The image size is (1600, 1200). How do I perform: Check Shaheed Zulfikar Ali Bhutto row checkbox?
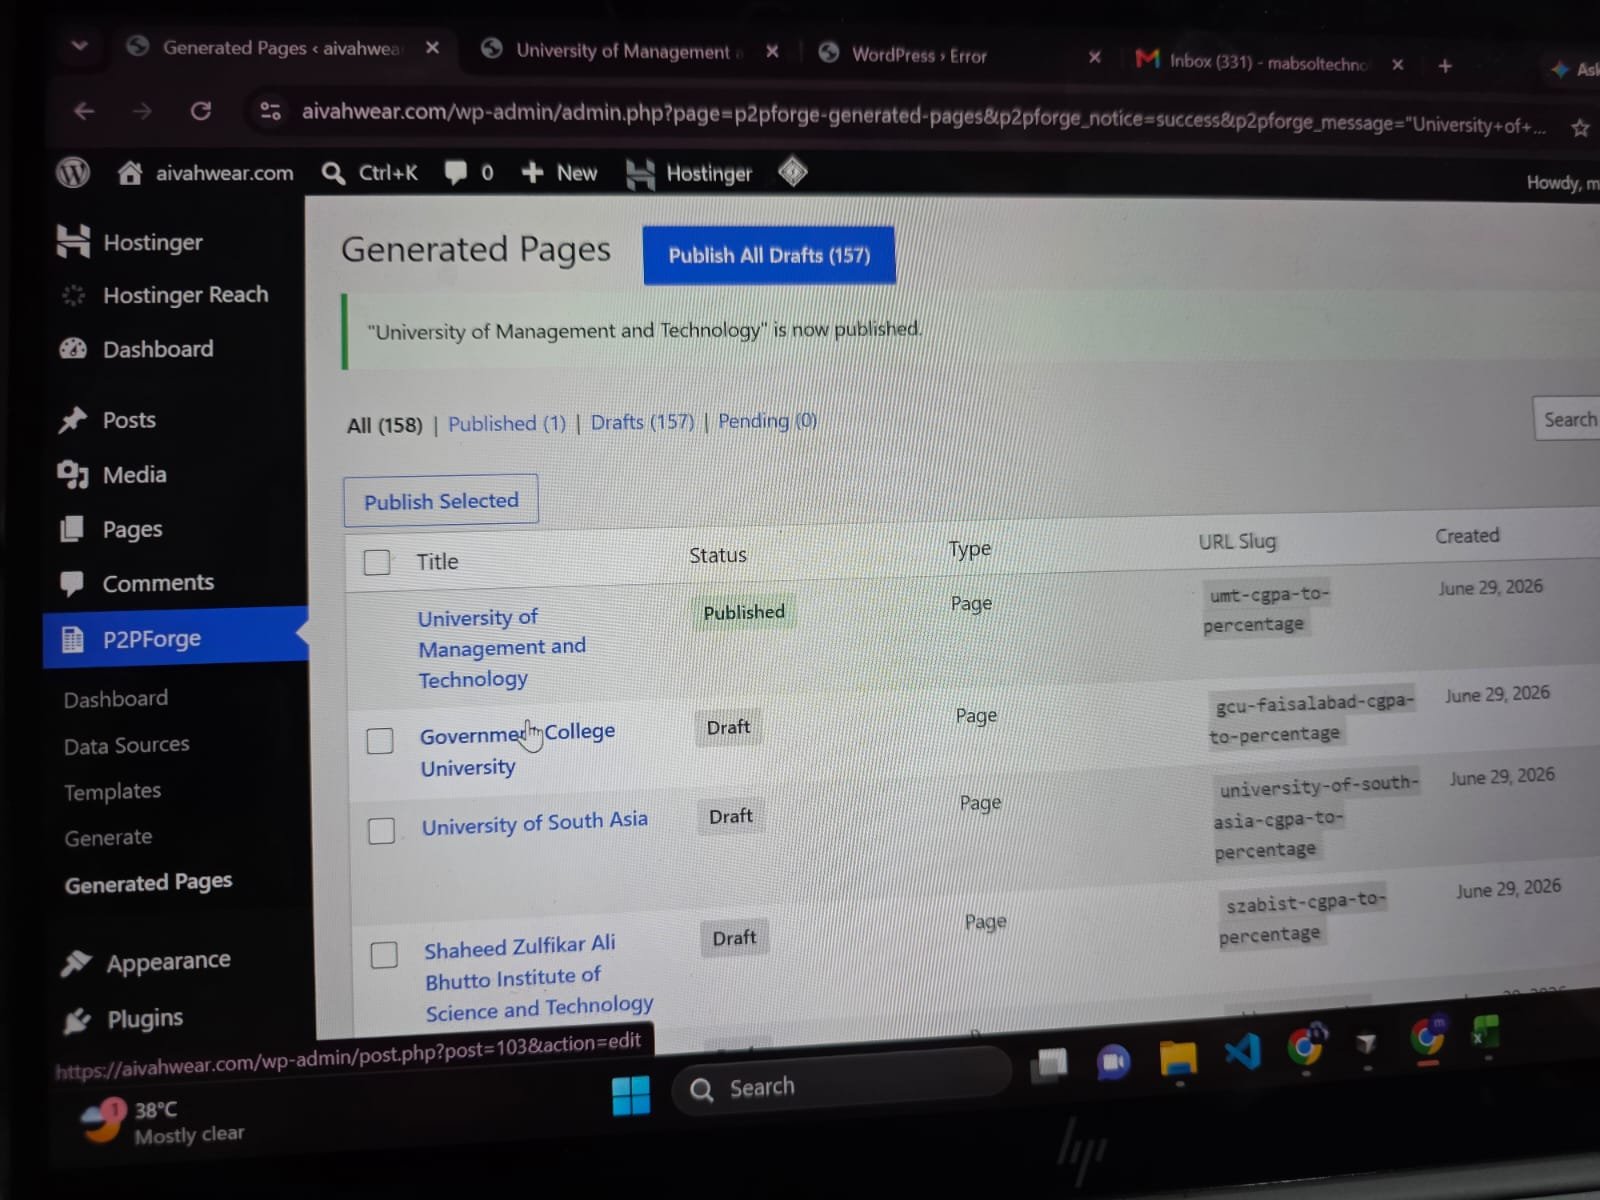pos(385,955)
